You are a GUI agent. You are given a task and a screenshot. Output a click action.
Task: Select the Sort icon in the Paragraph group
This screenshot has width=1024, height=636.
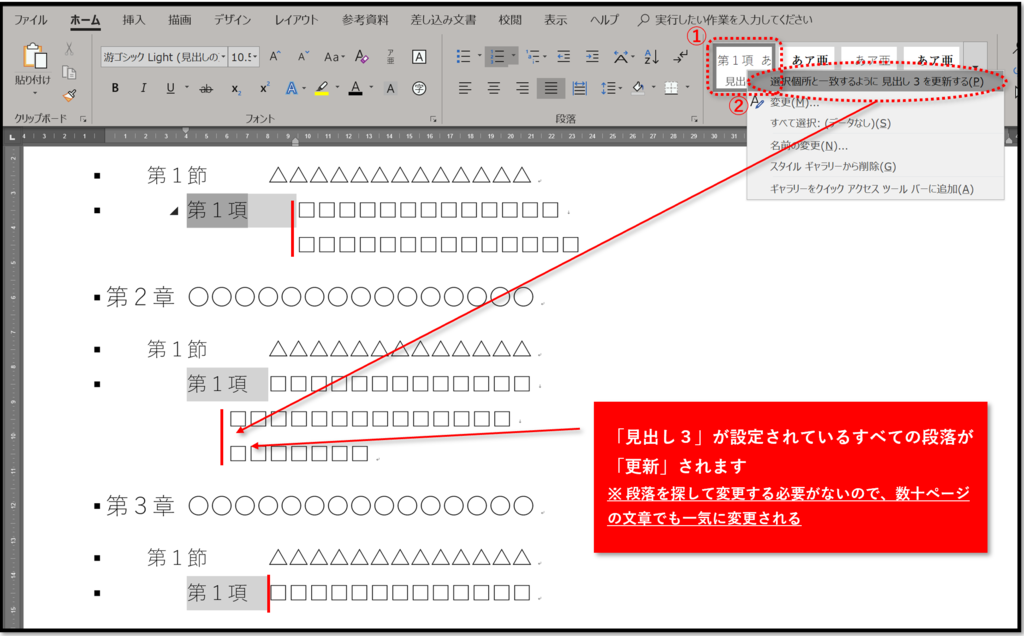(650, 56)
